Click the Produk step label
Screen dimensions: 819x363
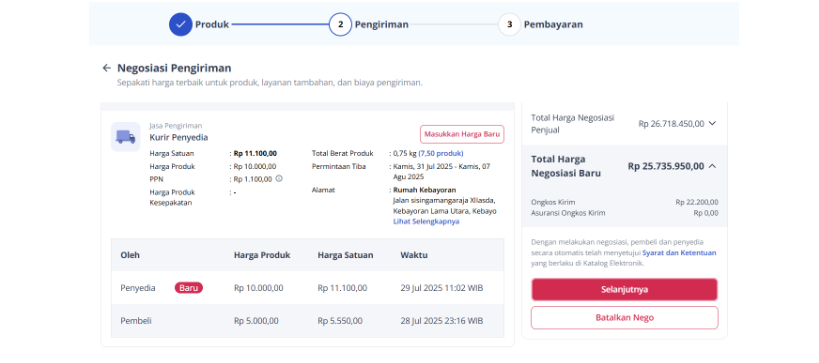(212, 25)
